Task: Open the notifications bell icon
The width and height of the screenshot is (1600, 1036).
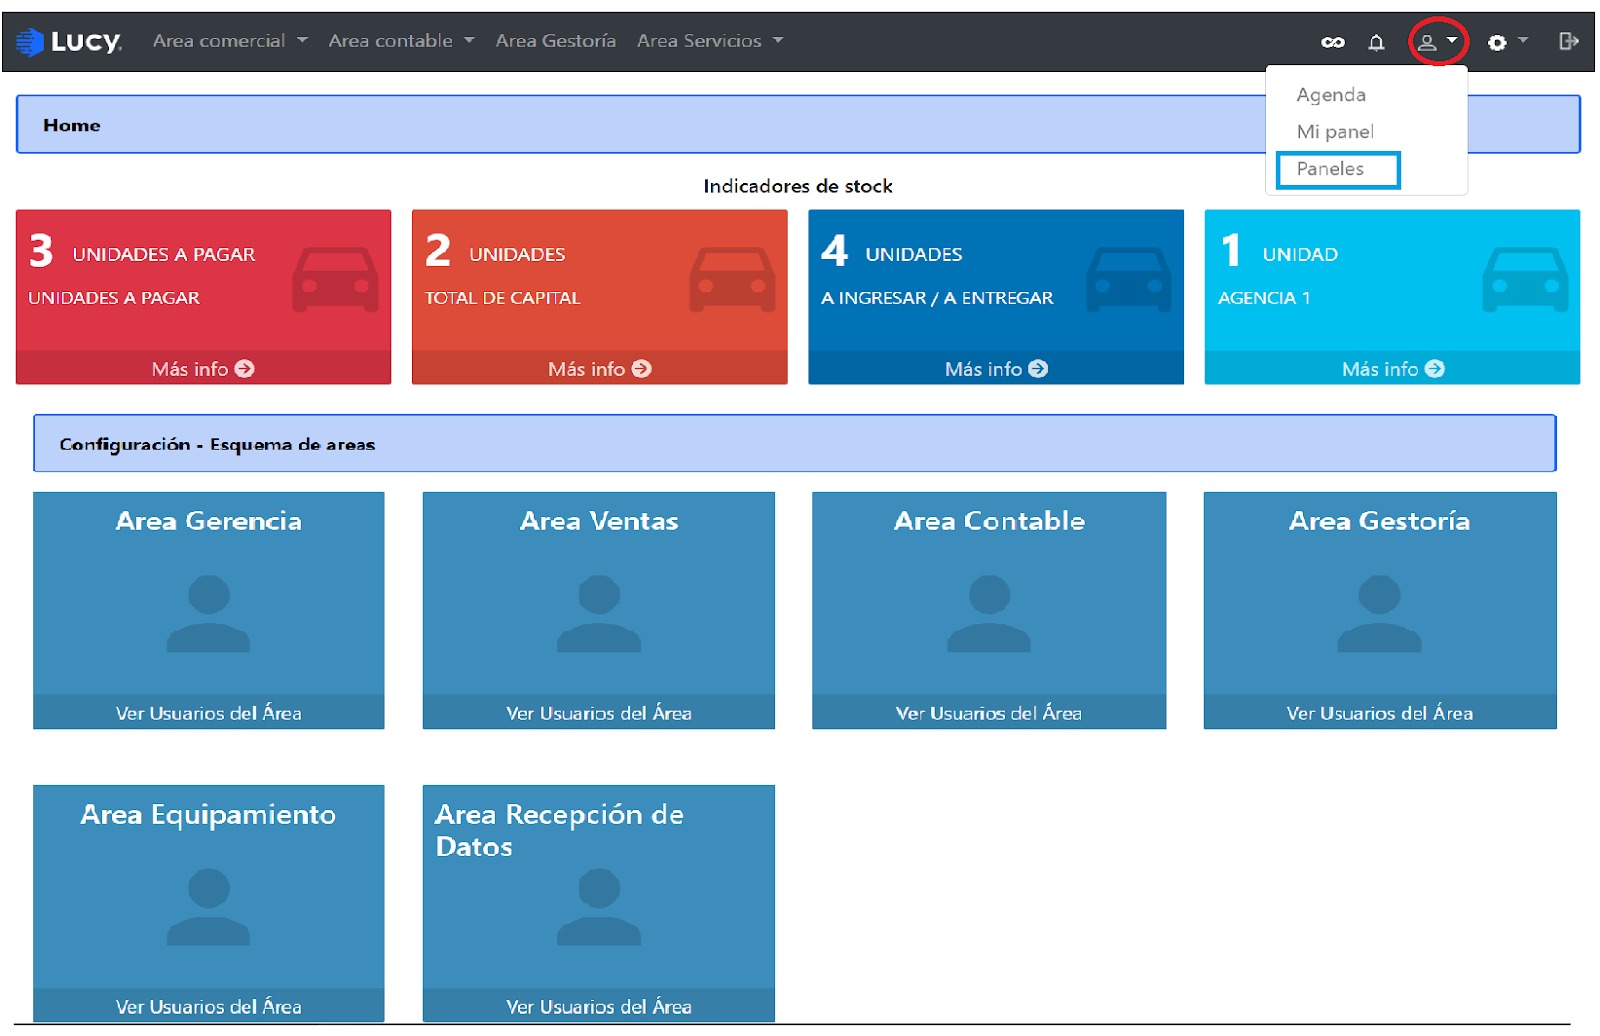Action: click(1376, 42)
